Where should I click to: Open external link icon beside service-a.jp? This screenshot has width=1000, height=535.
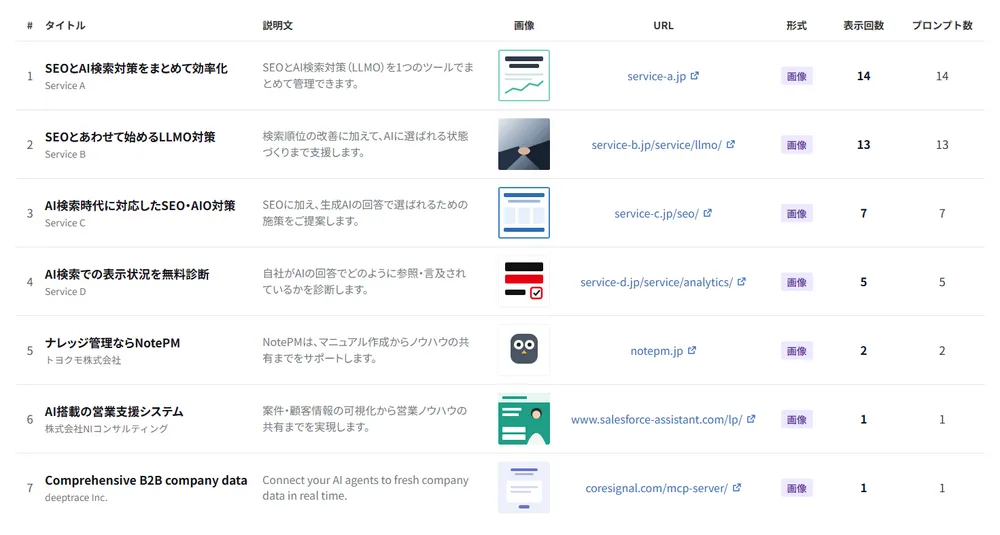[695, 75]
